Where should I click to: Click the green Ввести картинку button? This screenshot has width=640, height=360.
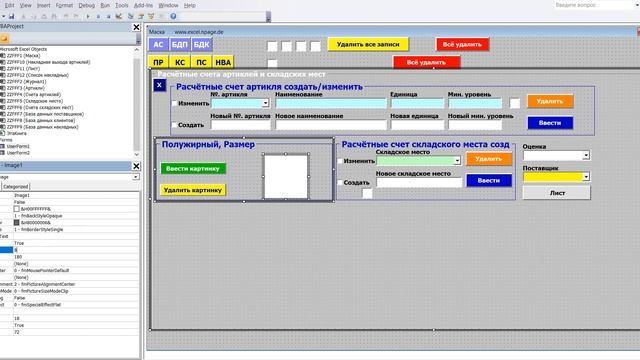coord(193,169)
